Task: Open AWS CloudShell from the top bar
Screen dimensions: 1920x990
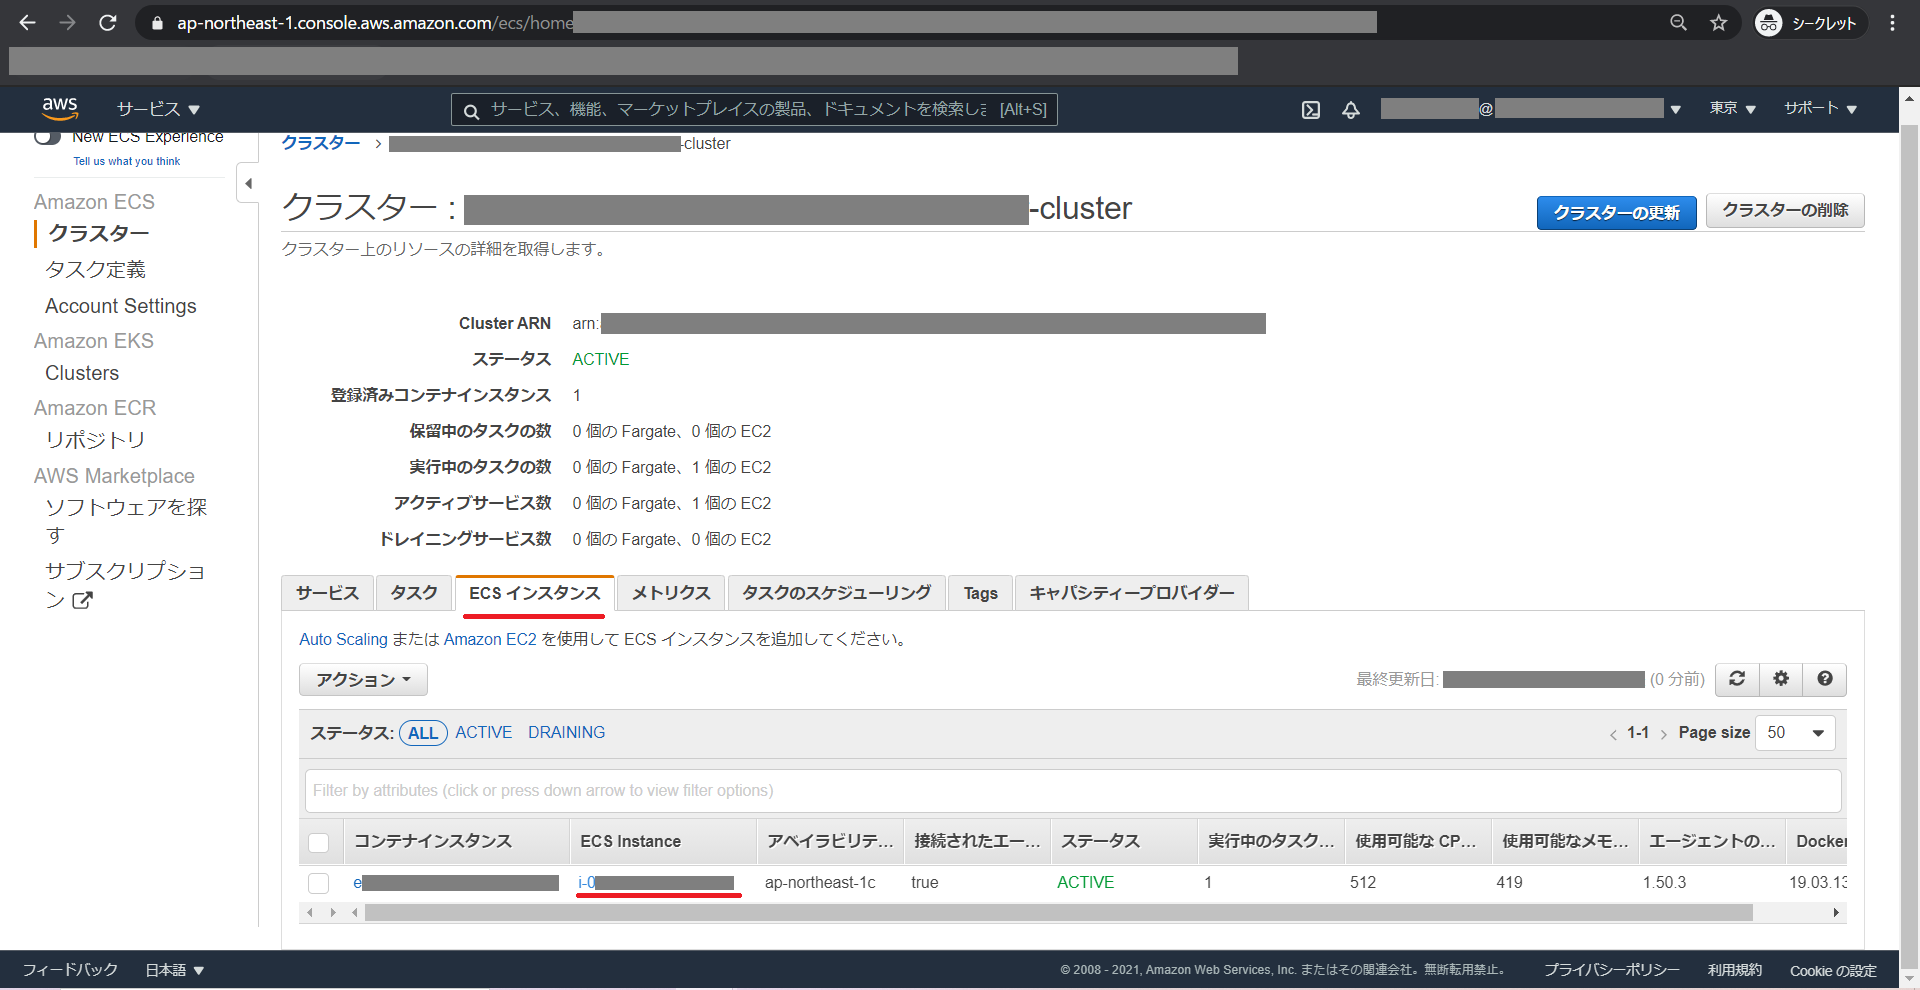Action: [1310, 110]
